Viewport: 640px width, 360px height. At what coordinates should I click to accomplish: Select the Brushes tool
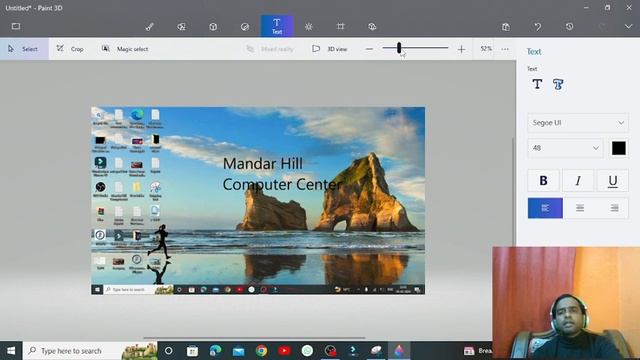149,27
